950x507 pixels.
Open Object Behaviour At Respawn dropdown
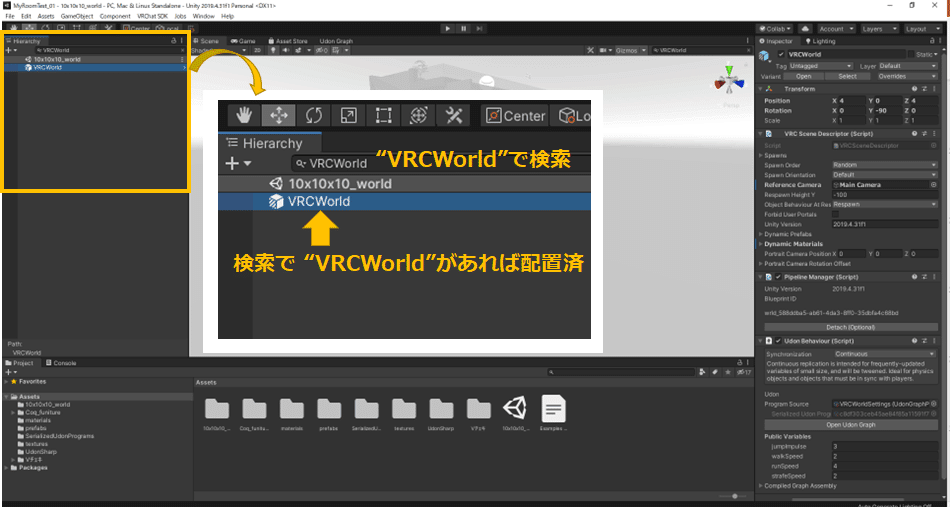885,205
